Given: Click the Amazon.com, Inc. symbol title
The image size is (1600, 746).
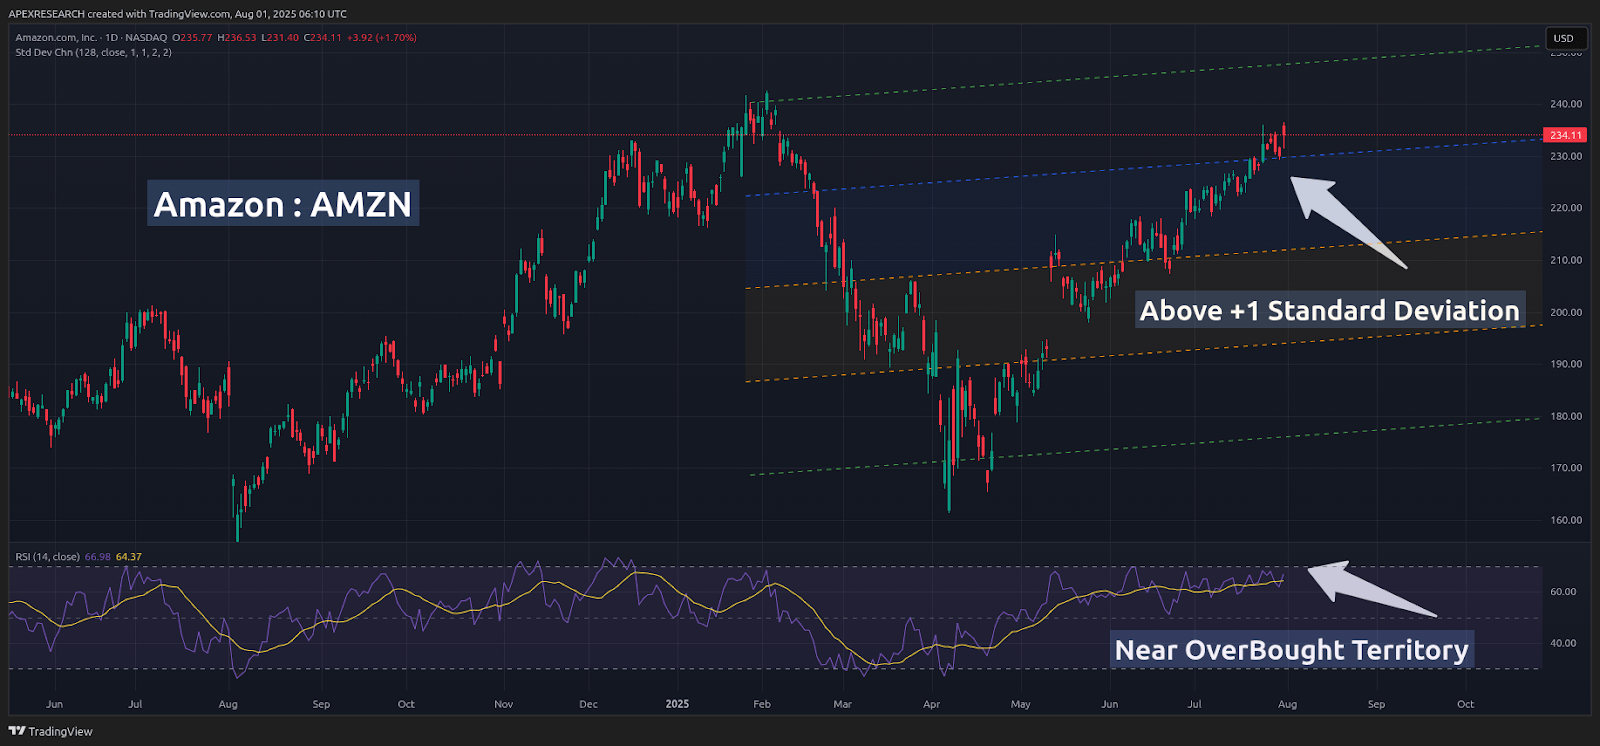Looking at the screenshot, I should tap(56, 38).
